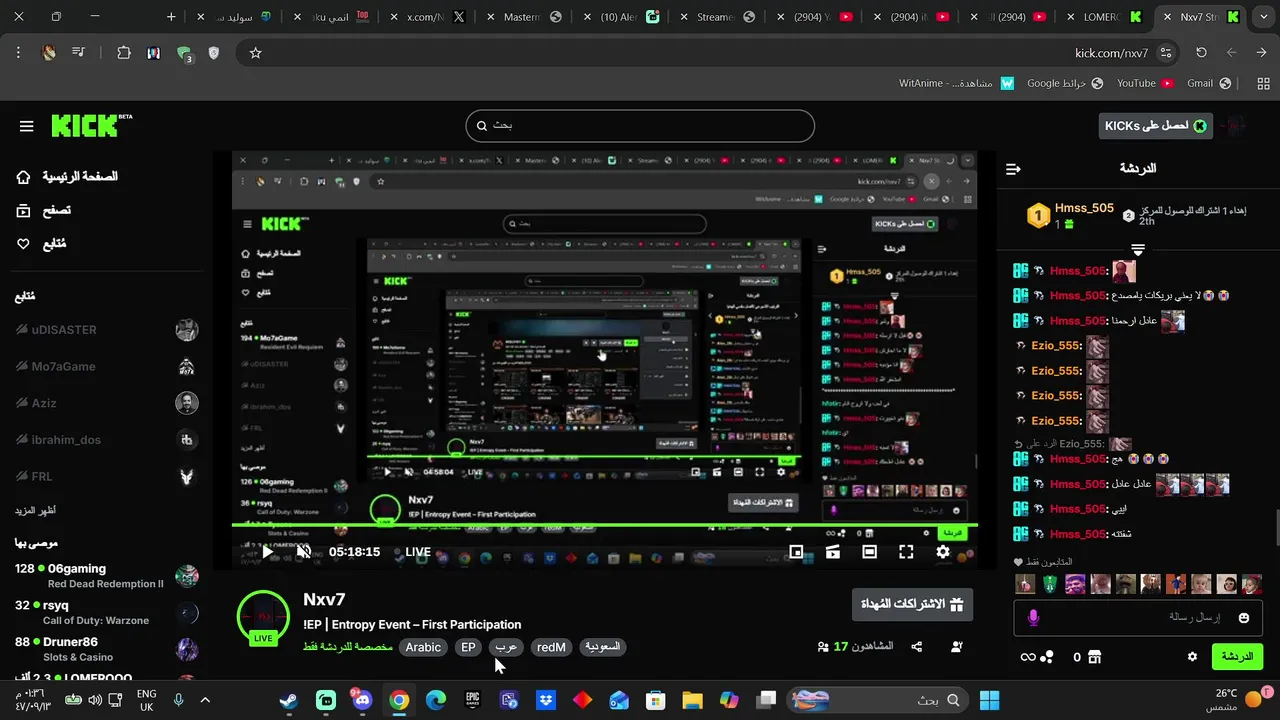Select the Arabic tag
The height and width of the screenshot is (720, 1280).
423,647
